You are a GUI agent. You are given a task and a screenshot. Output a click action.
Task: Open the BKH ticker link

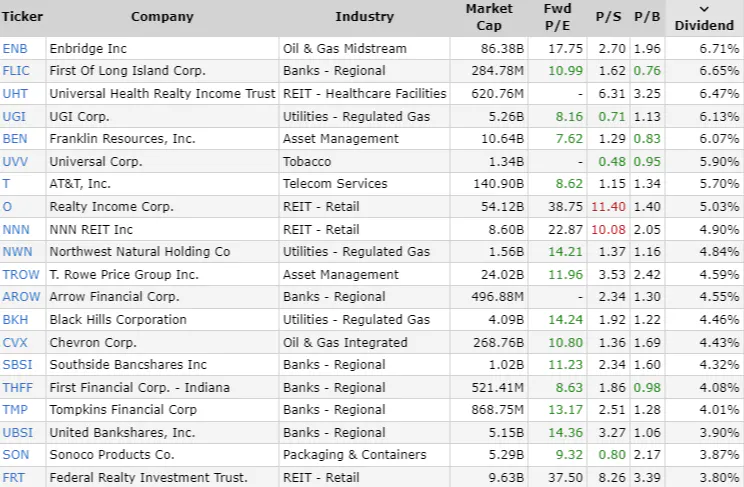pos(15,319)
